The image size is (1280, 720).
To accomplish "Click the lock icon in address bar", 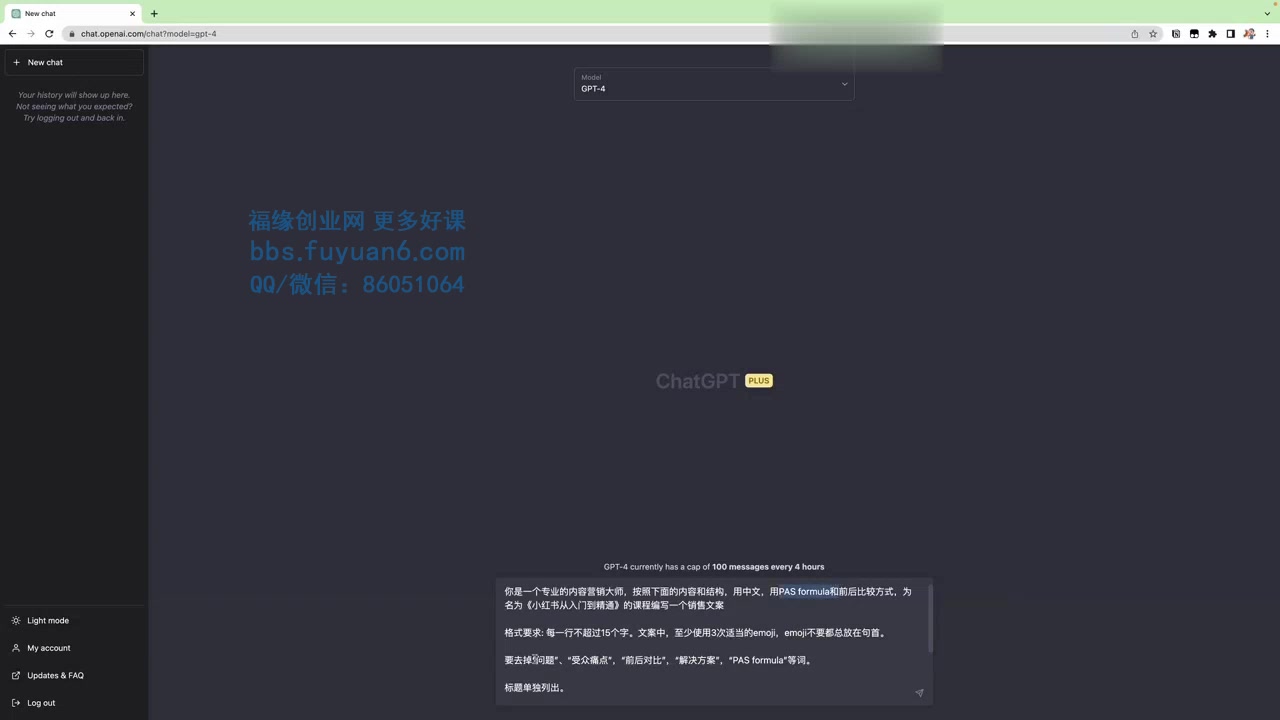I will click(72, 34).
